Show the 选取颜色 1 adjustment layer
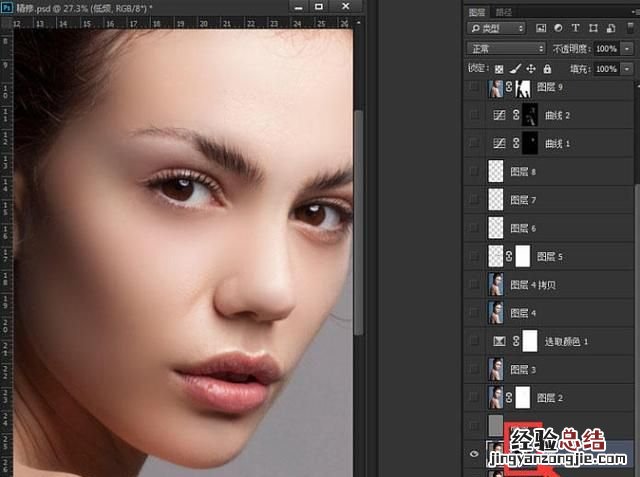 pos(474,342)
